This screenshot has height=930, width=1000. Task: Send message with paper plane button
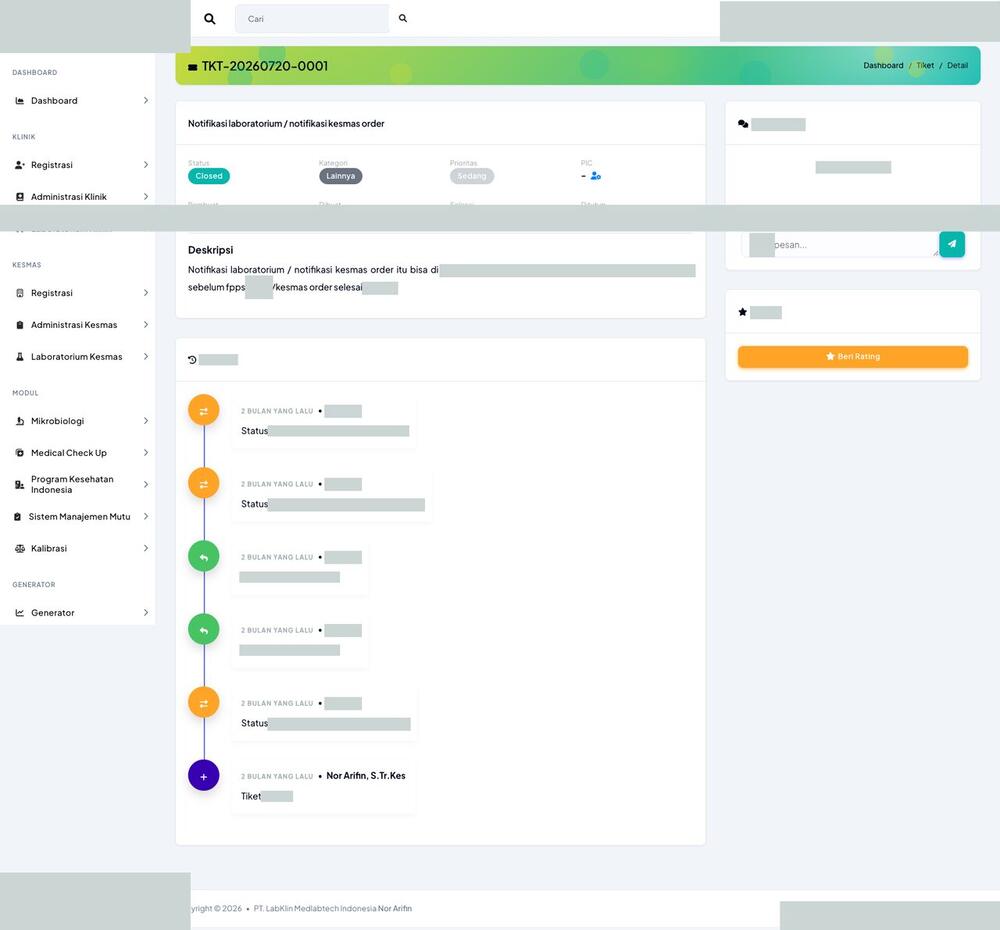click(x=952, y=244)
